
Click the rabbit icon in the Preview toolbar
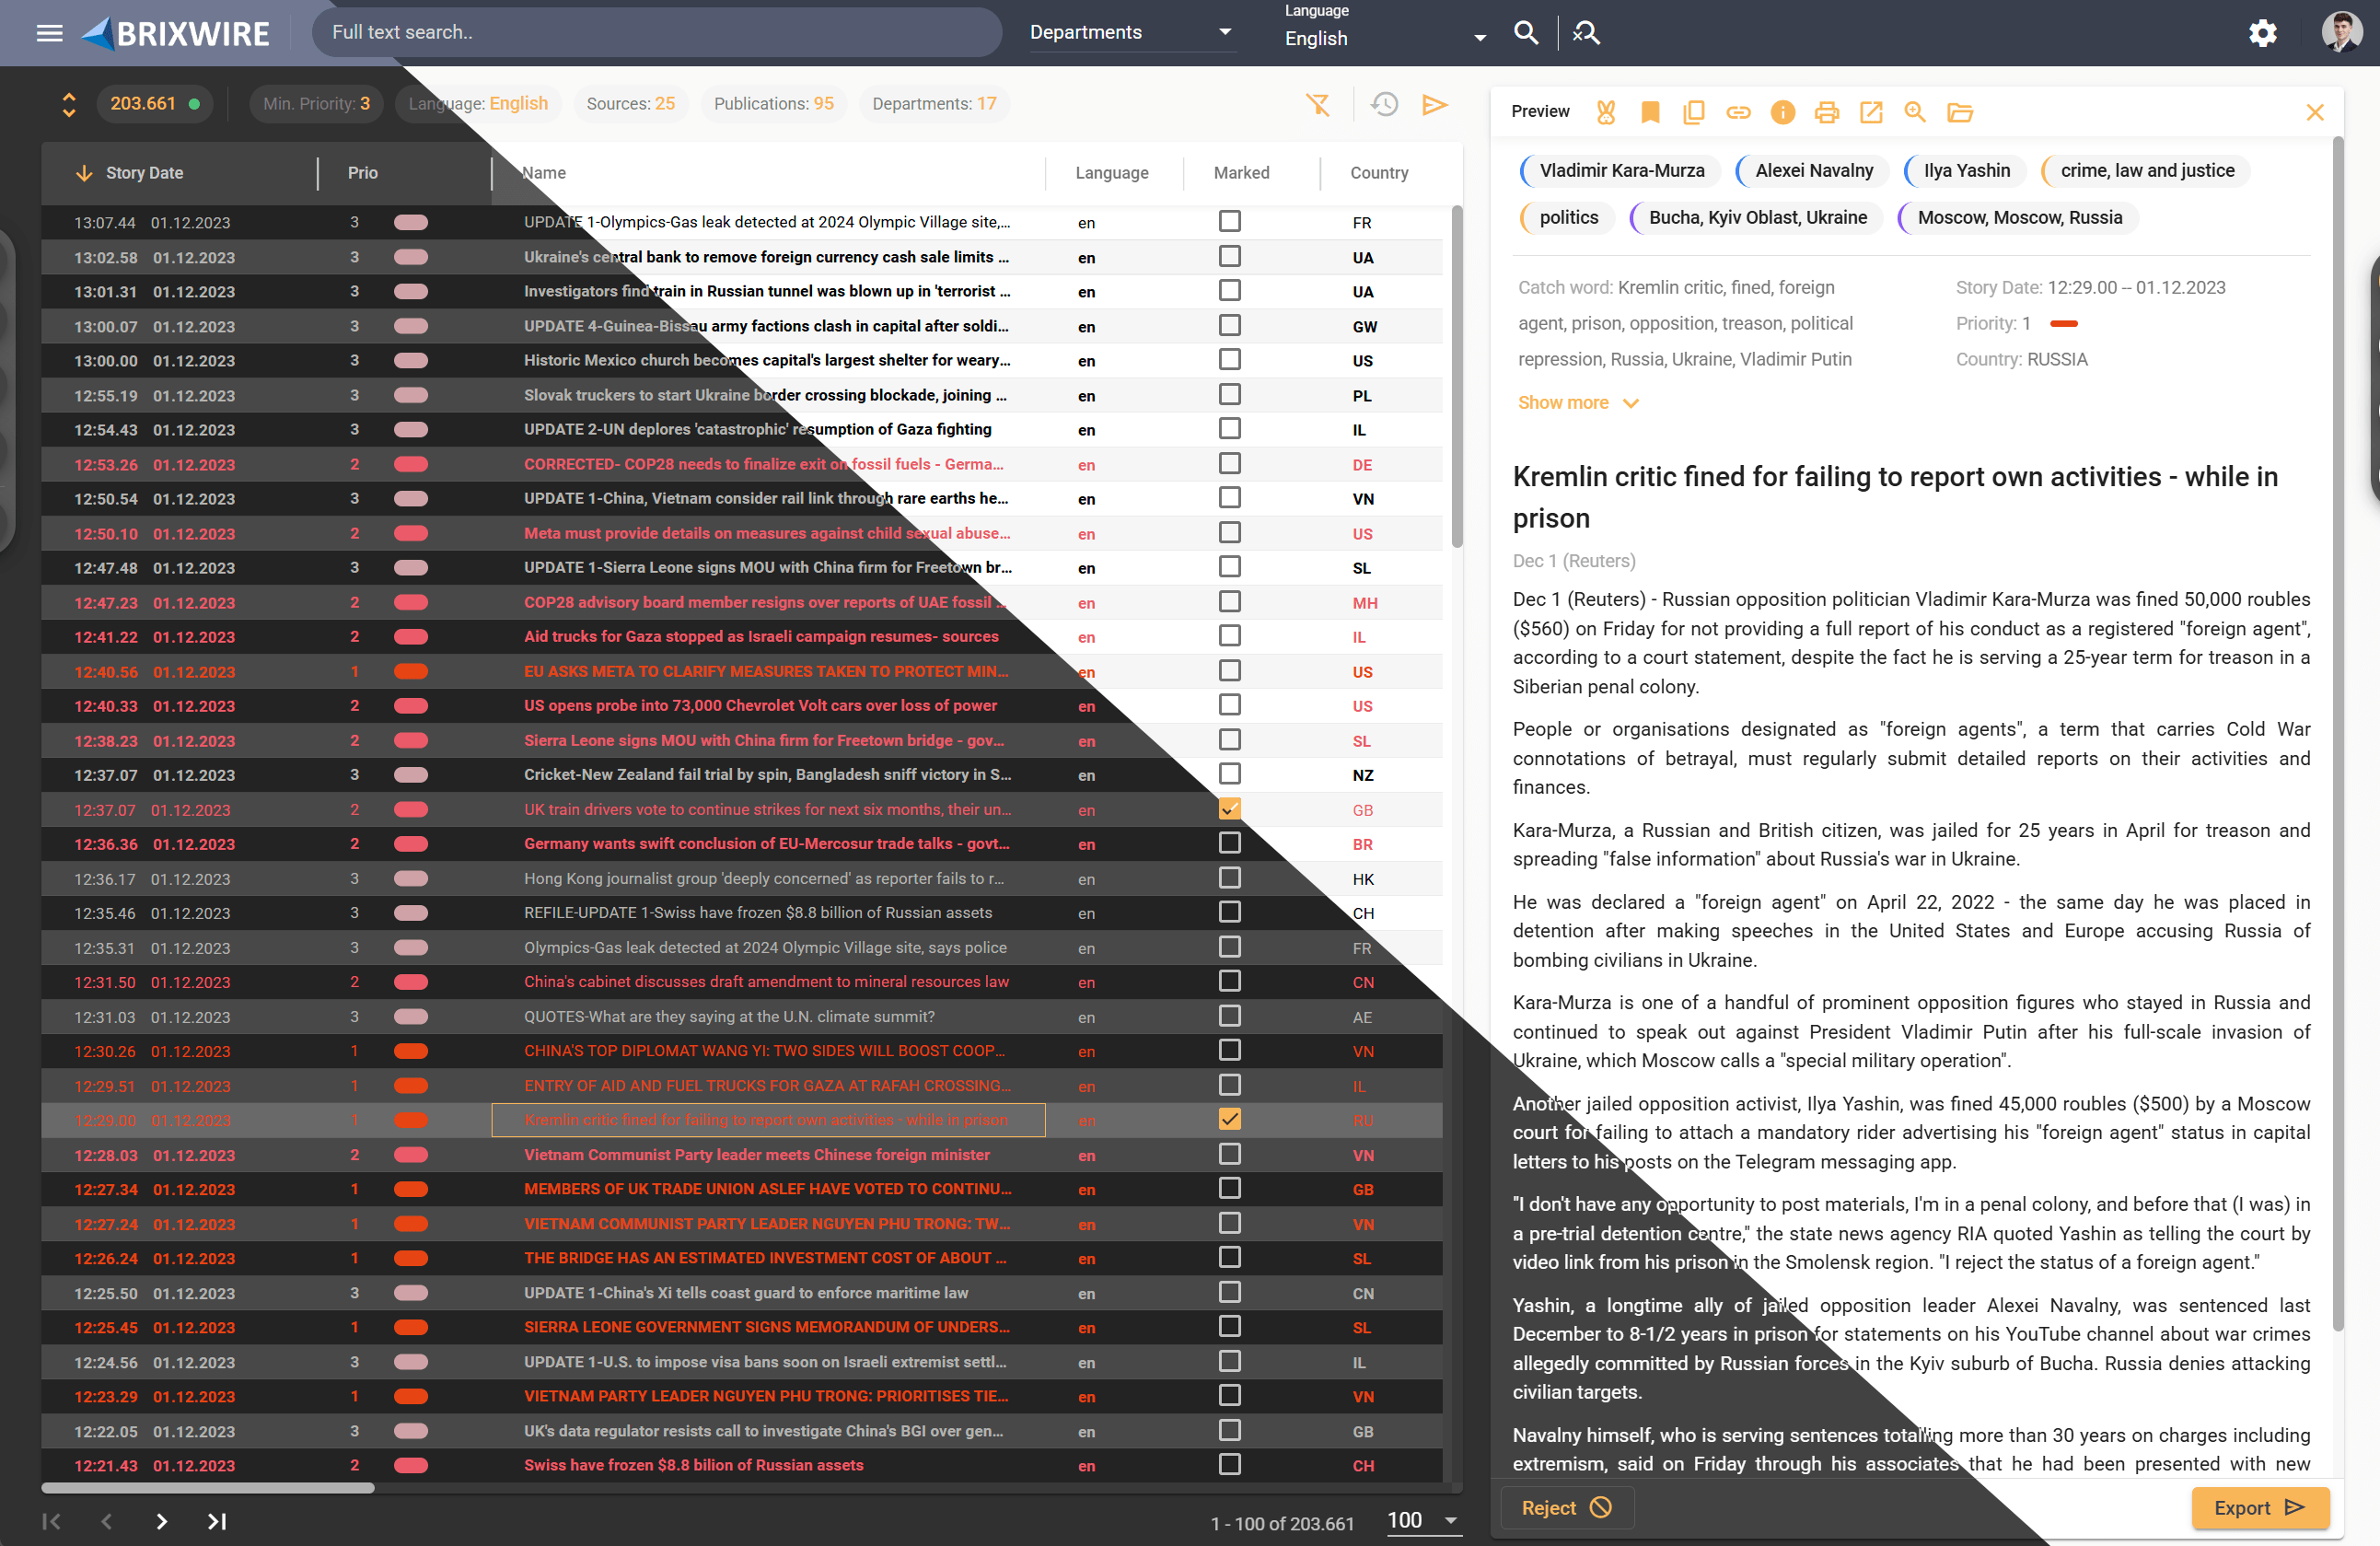1606,112
